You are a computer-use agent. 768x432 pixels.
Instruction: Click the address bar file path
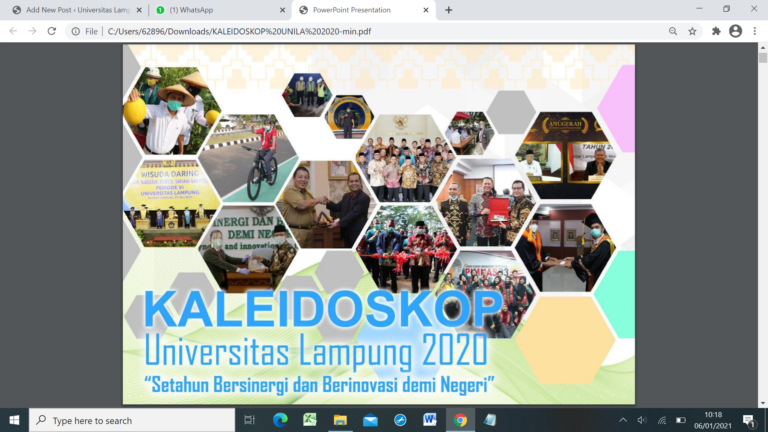tap(239, 31)
